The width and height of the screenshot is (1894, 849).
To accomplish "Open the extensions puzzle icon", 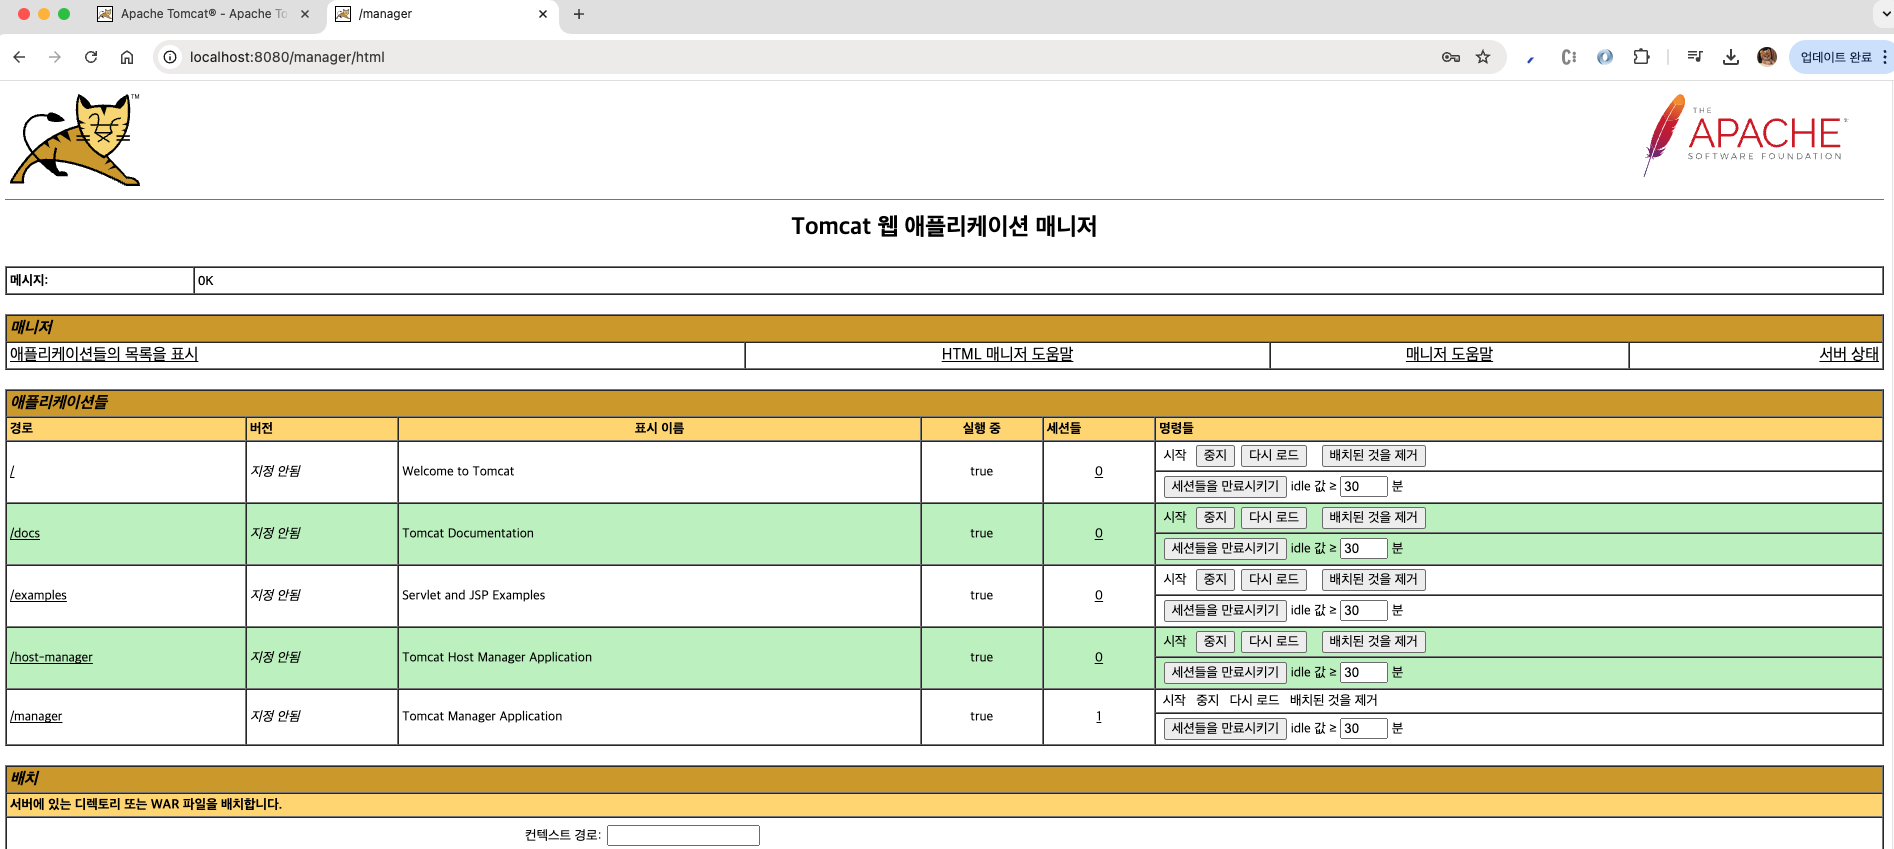I will pos(1641,57).
